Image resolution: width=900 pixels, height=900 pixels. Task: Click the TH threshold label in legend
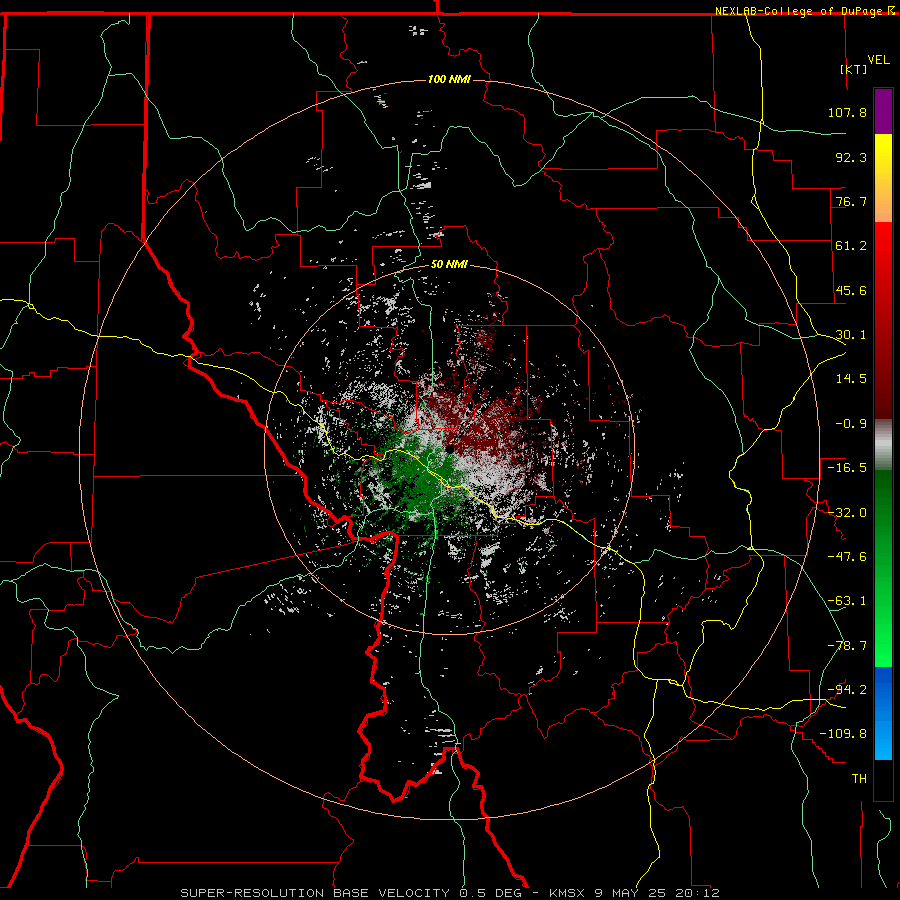click(859, 779)
